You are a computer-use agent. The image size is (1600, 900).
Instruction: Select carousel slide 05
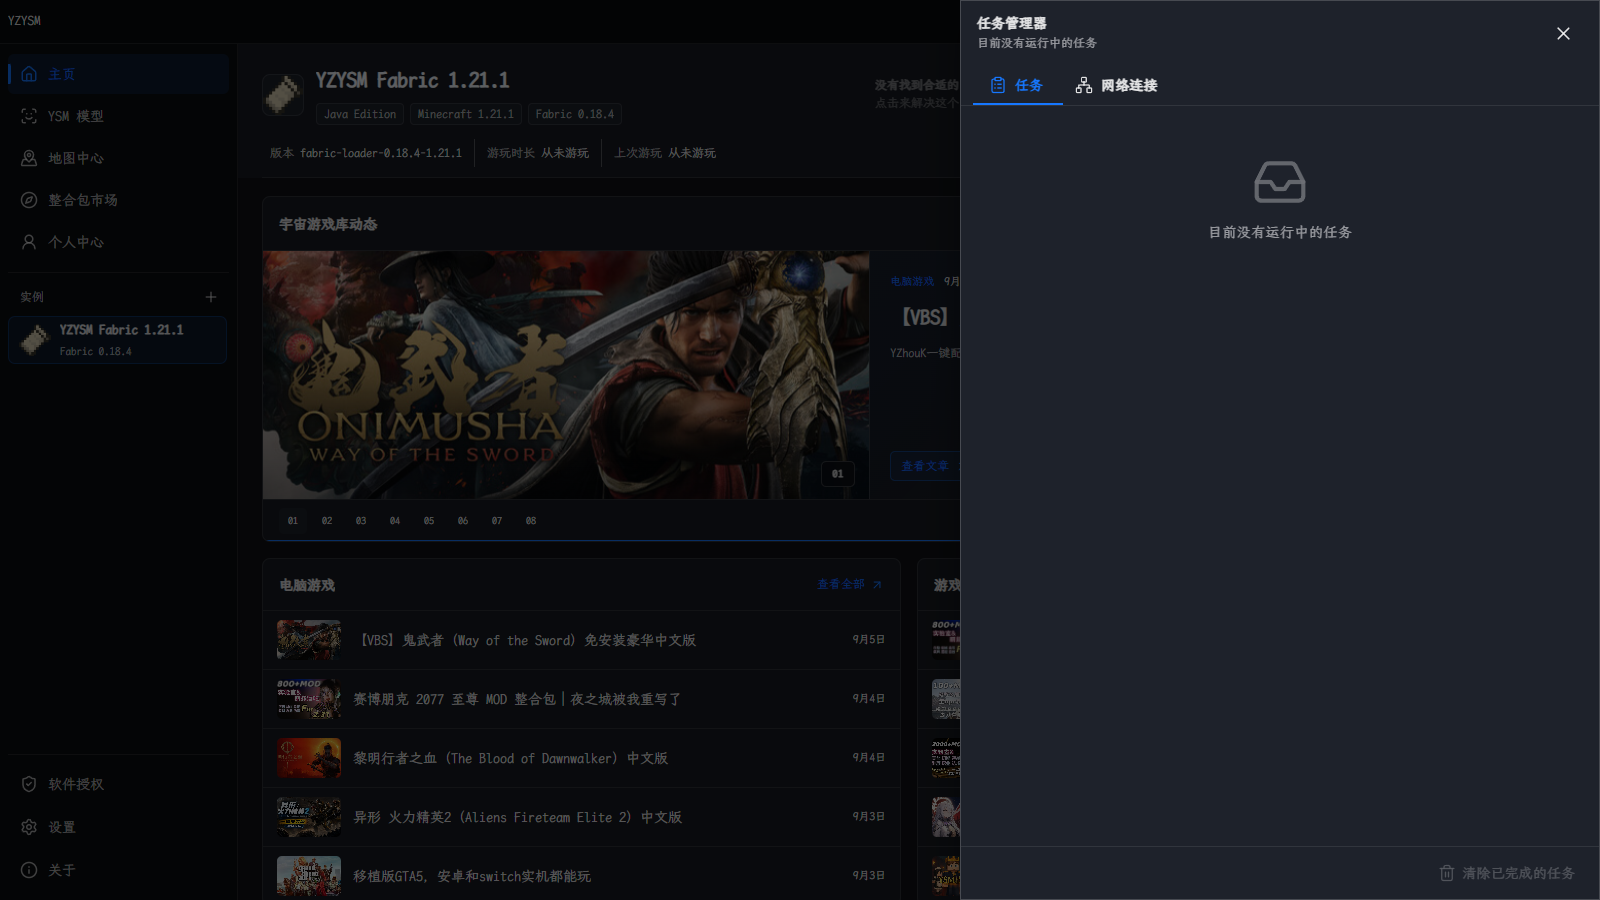click(x=429, y=521)
